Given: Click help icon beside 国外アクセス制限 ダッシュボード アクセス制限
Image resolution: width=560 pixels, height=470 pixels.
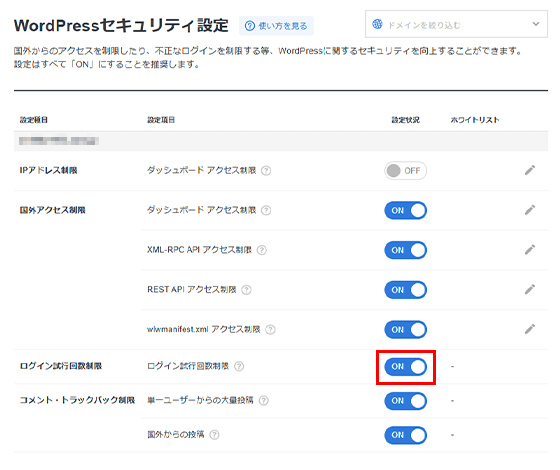Looking at the screenshot, I should coord(266,210).
